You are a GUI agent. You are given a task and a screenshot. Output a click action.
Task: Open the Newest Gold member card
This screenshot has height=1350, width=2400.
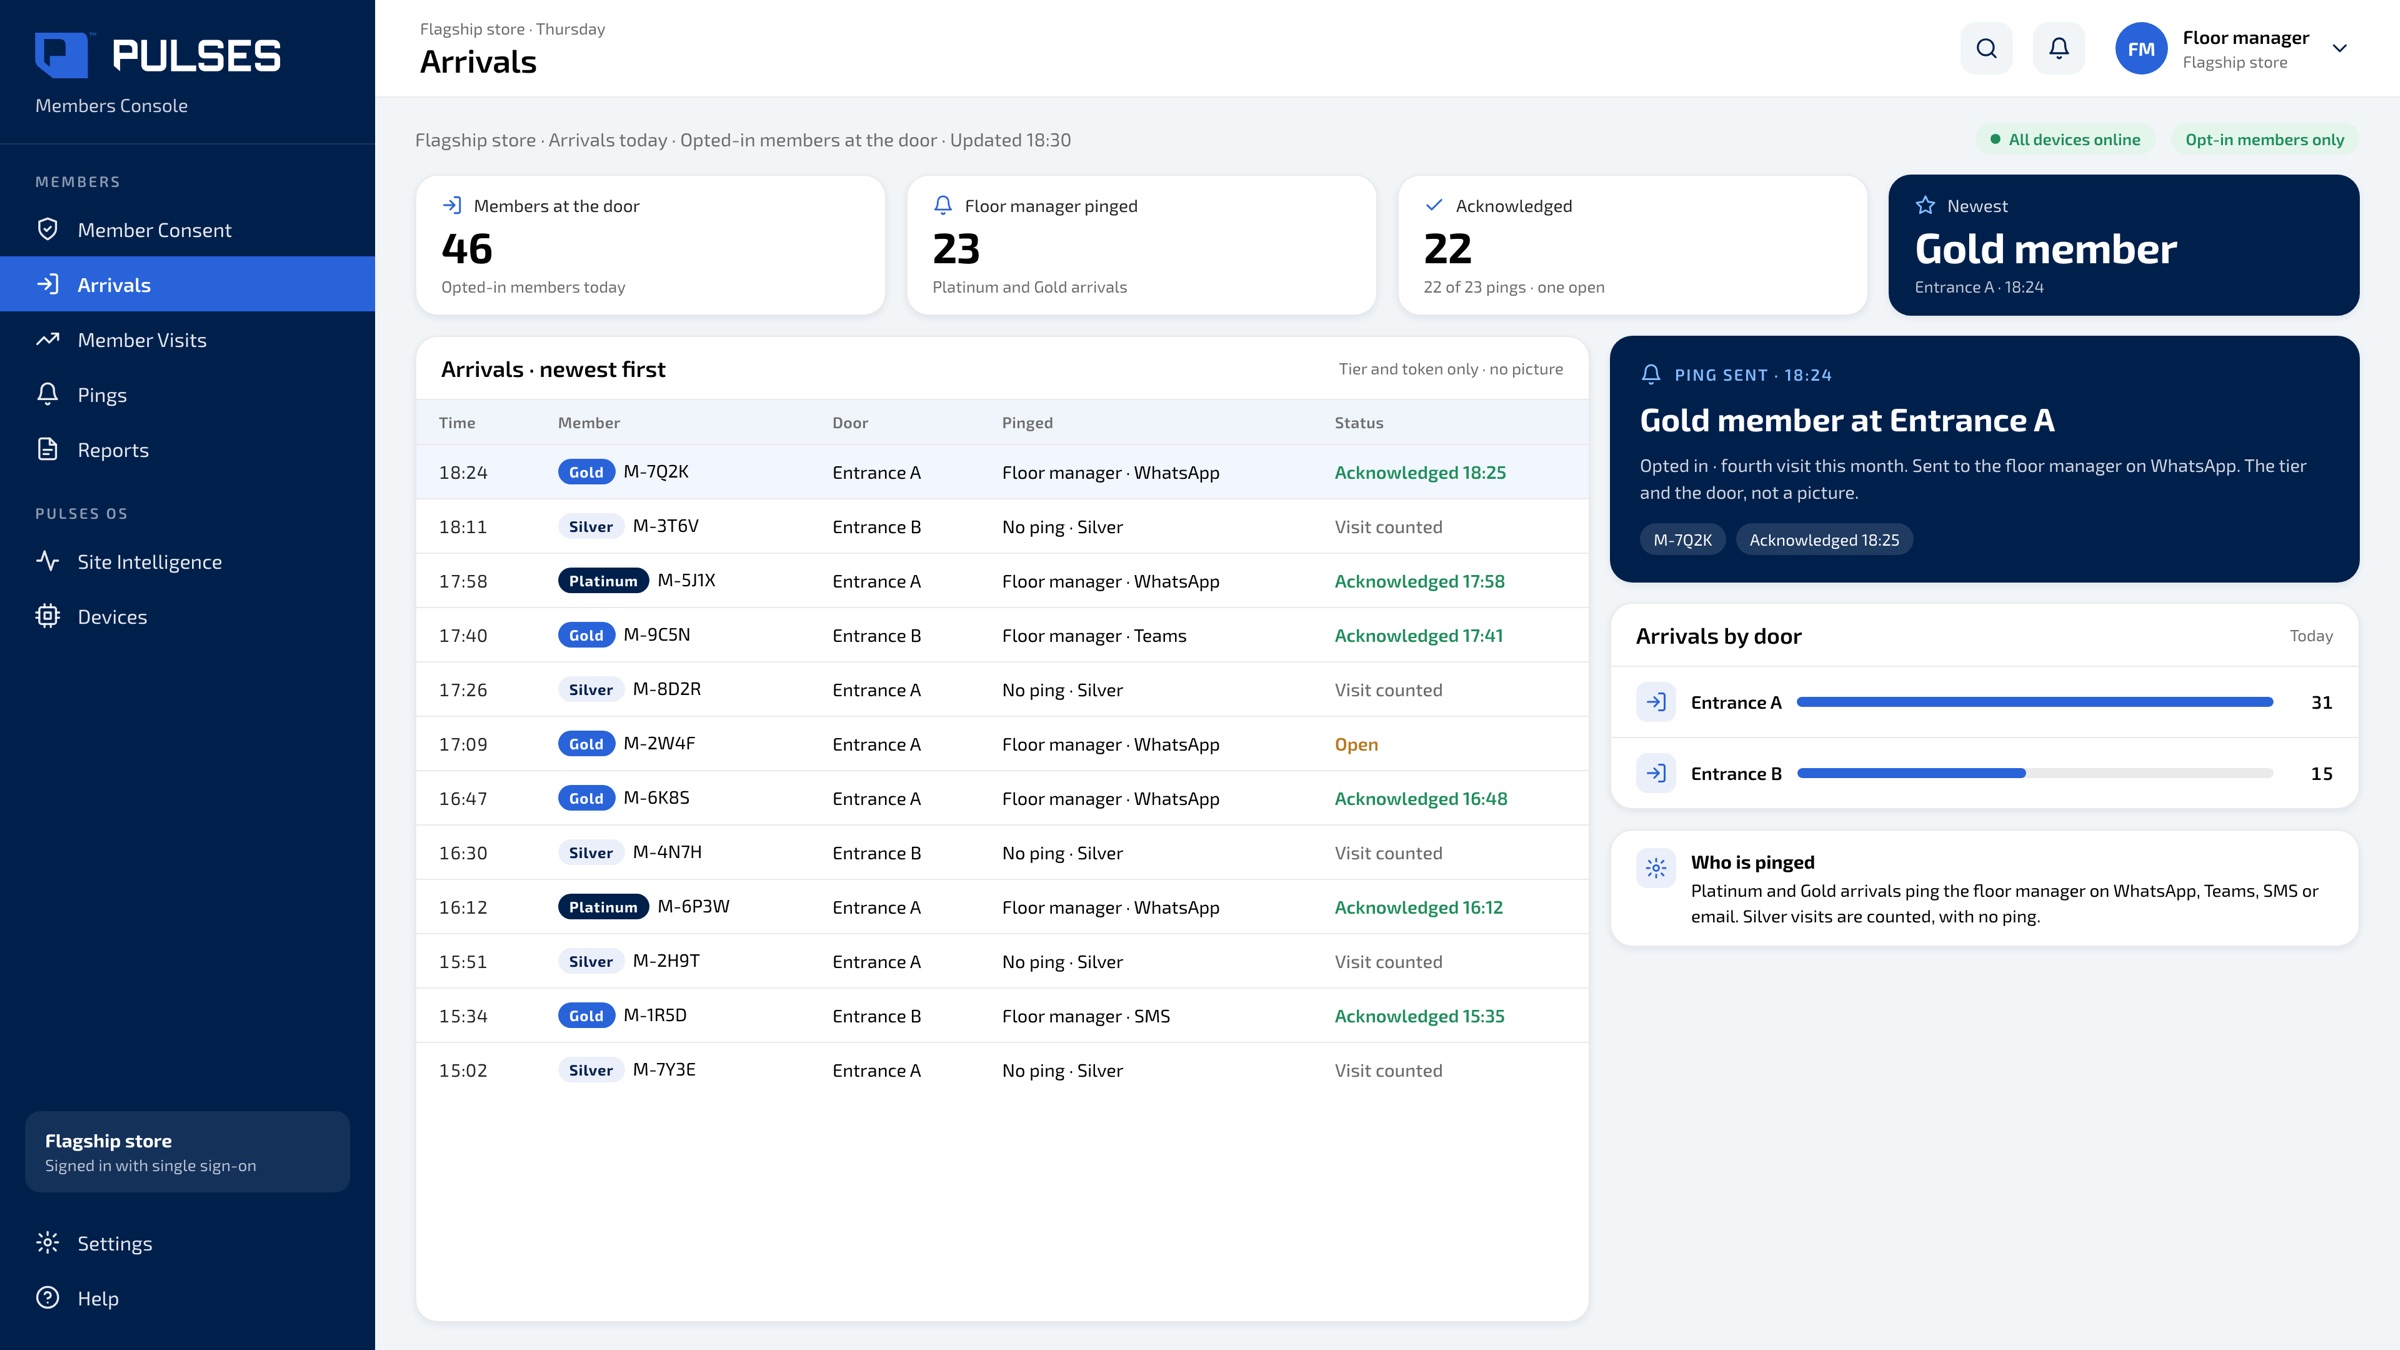tap(2123, 245)
